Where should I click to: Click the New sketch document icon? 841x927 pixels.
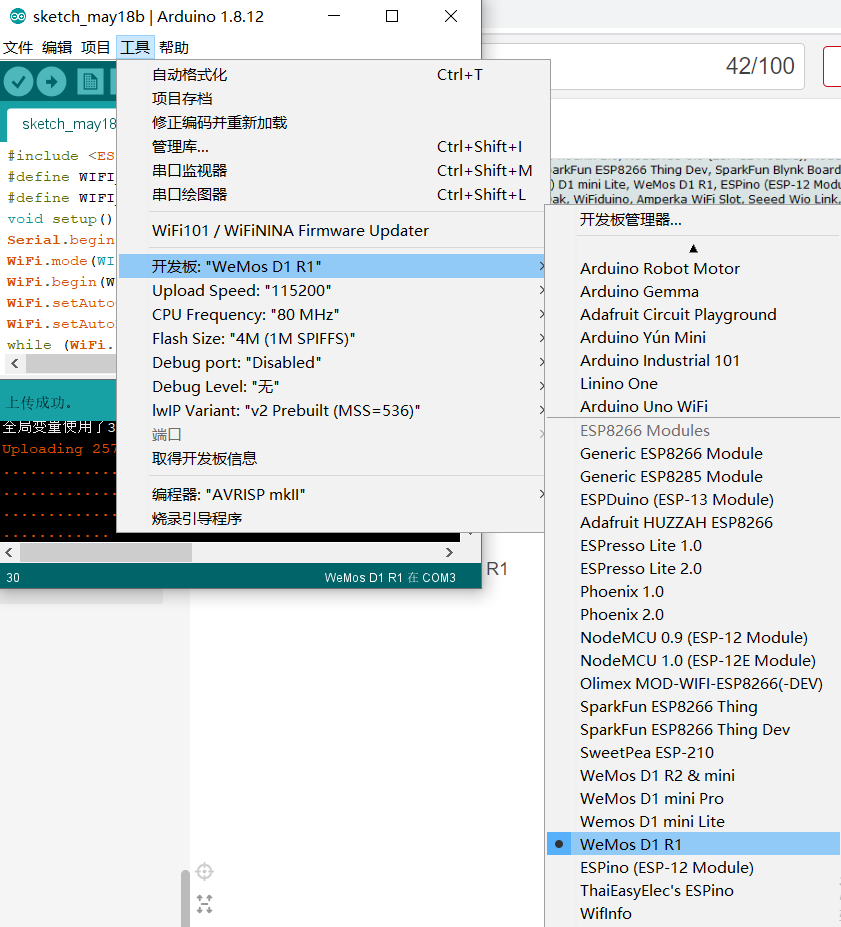pyautogui.click(x=90, y=82)
